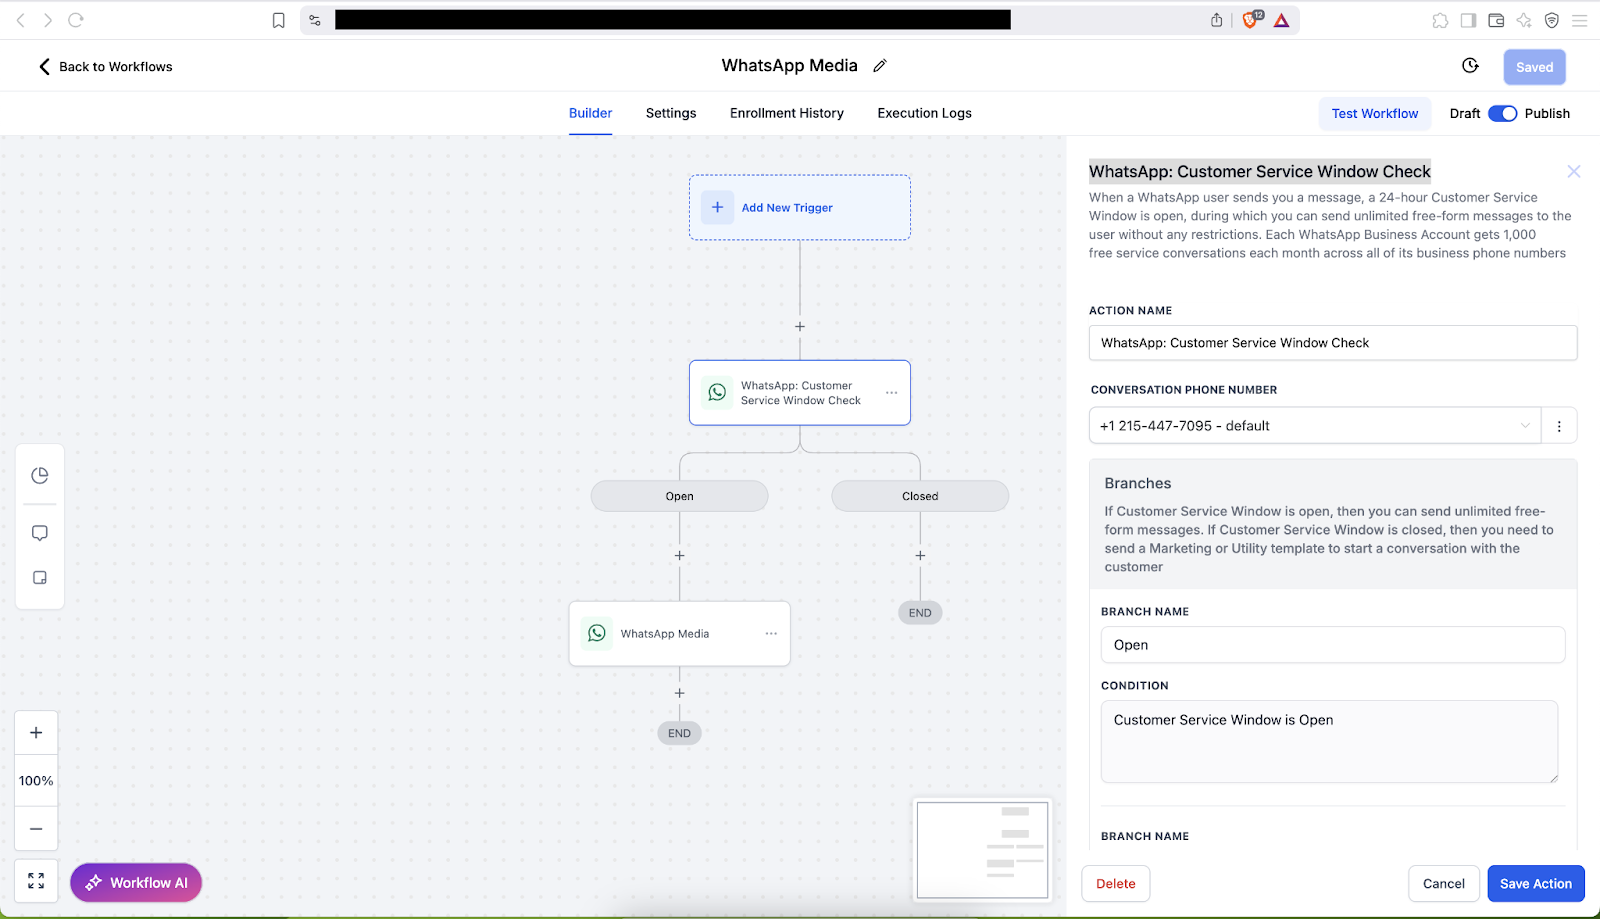Click the Saved button
This screenshot has height=919, width=1600.
click(x=1535, y=67)
